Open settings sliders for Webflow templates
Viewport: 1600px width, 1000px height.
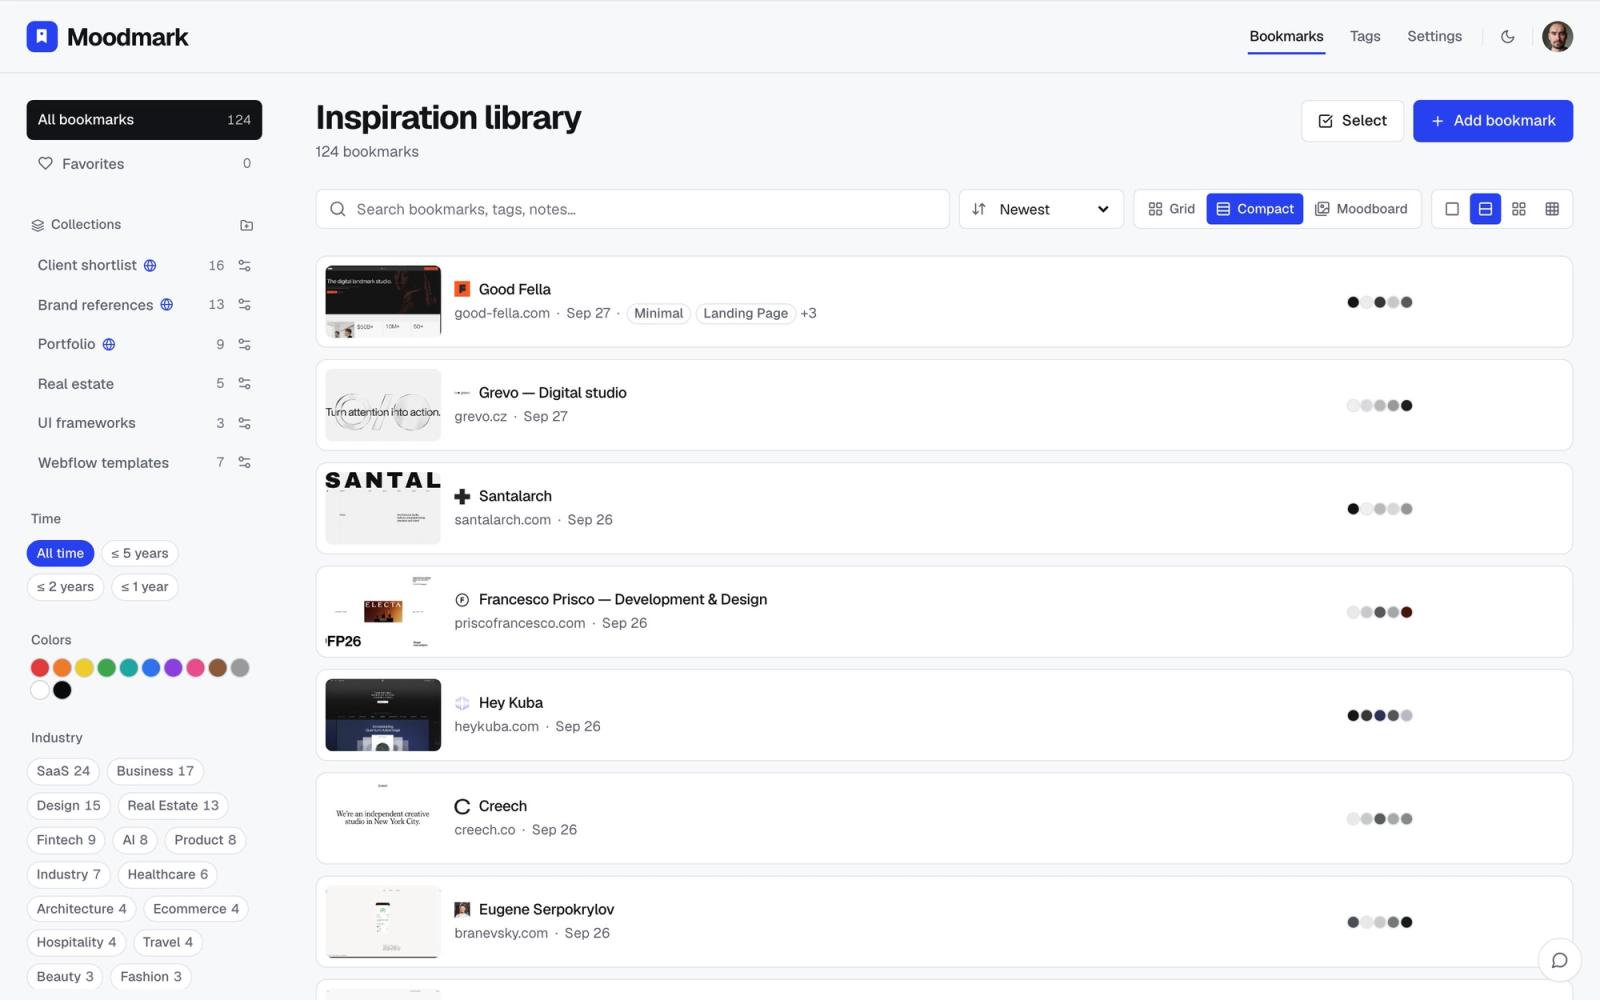coord(244,463)
